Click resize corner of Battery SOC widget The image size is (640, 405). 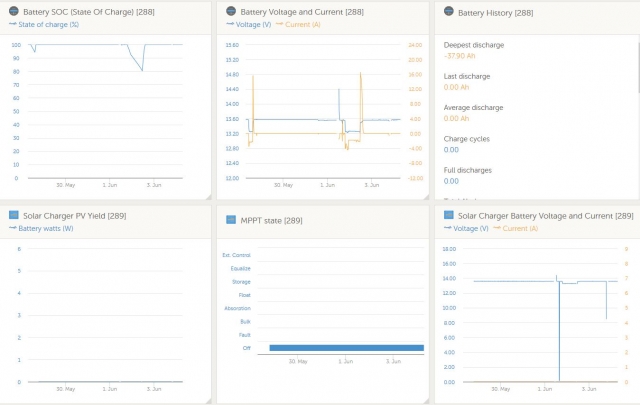tap(208, 196)
